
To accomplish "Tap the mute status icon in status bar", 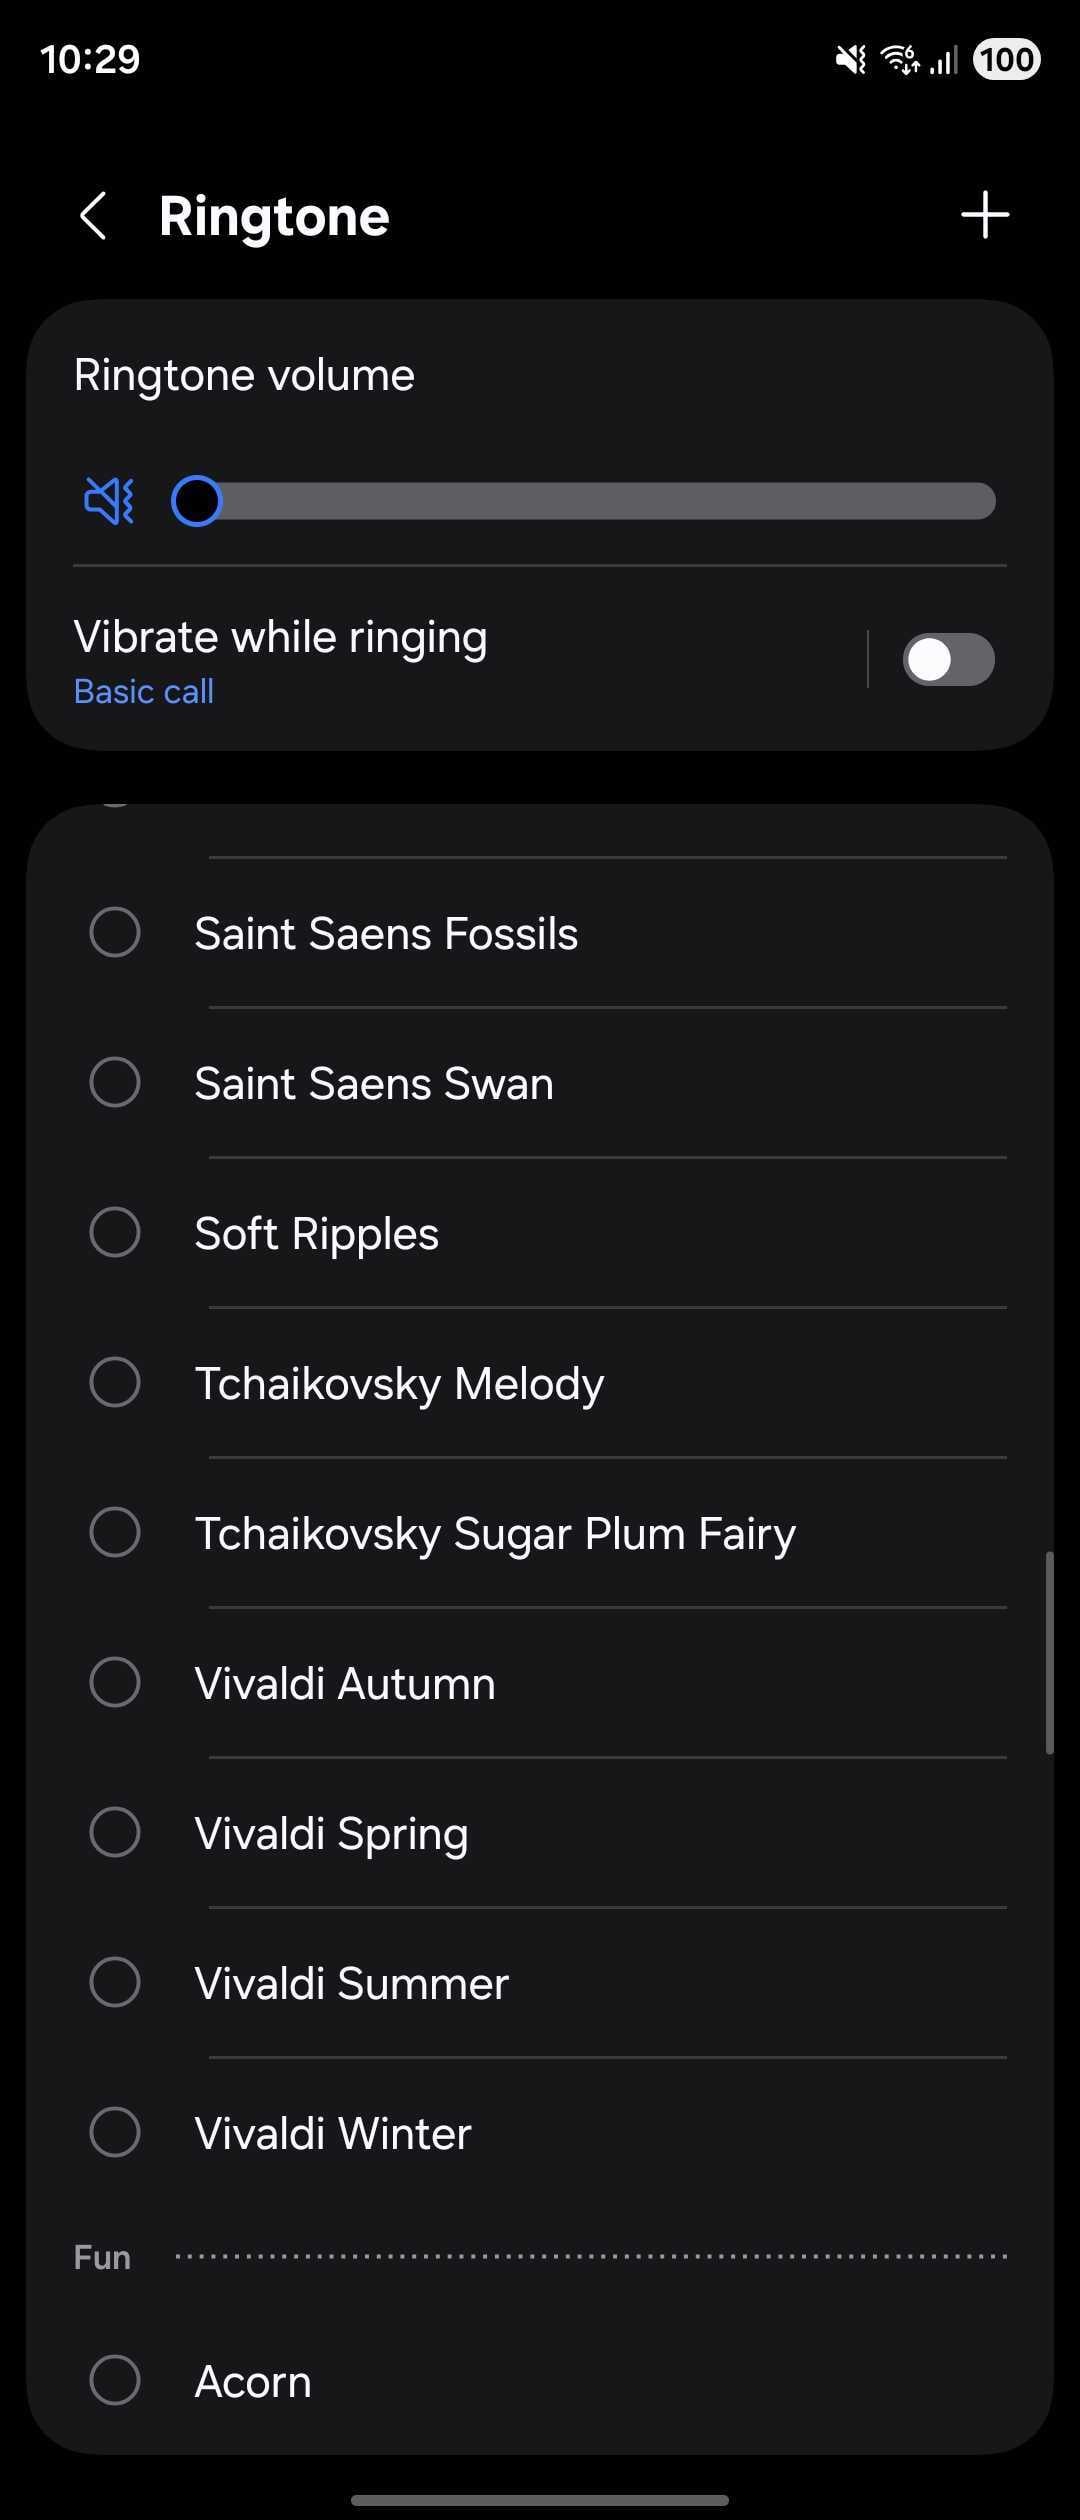I will point(850,60).
